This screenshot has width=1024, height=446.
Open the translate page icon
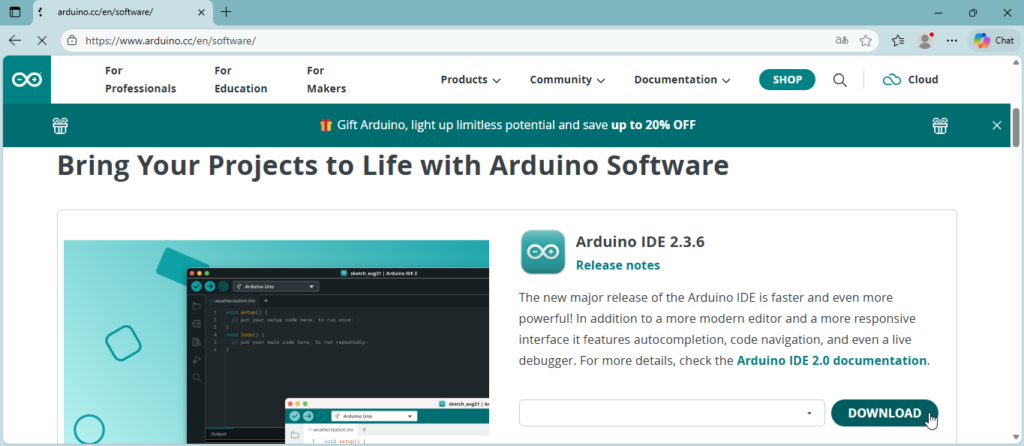coord(842,40)
